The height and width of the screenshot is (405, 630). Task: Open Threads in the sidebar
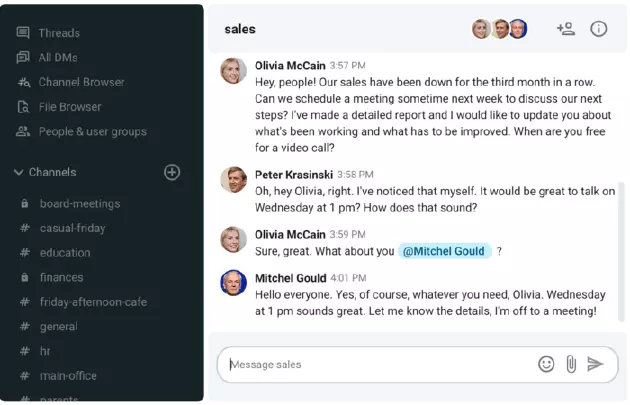(x=58, y=33)
